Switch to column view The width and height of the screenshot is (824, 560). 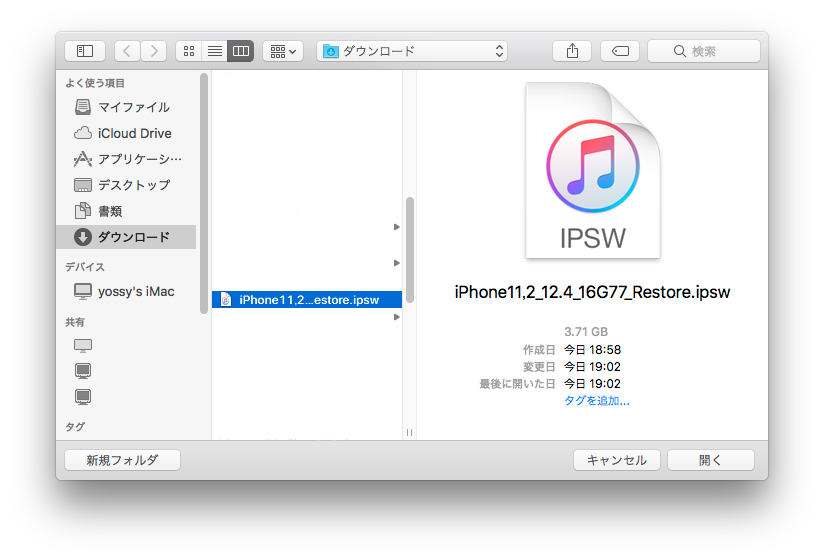pos(241,51)
